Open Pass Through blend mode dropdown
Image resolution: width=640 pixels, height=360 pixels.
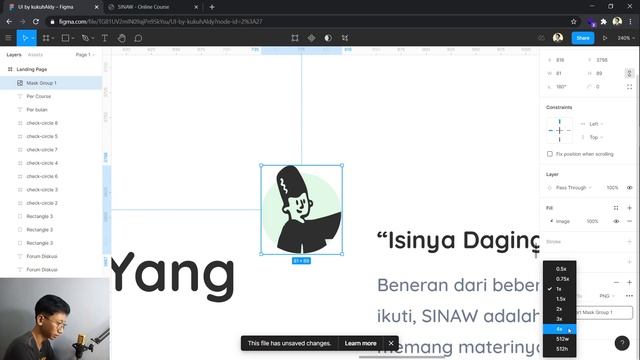coord(573,188)
